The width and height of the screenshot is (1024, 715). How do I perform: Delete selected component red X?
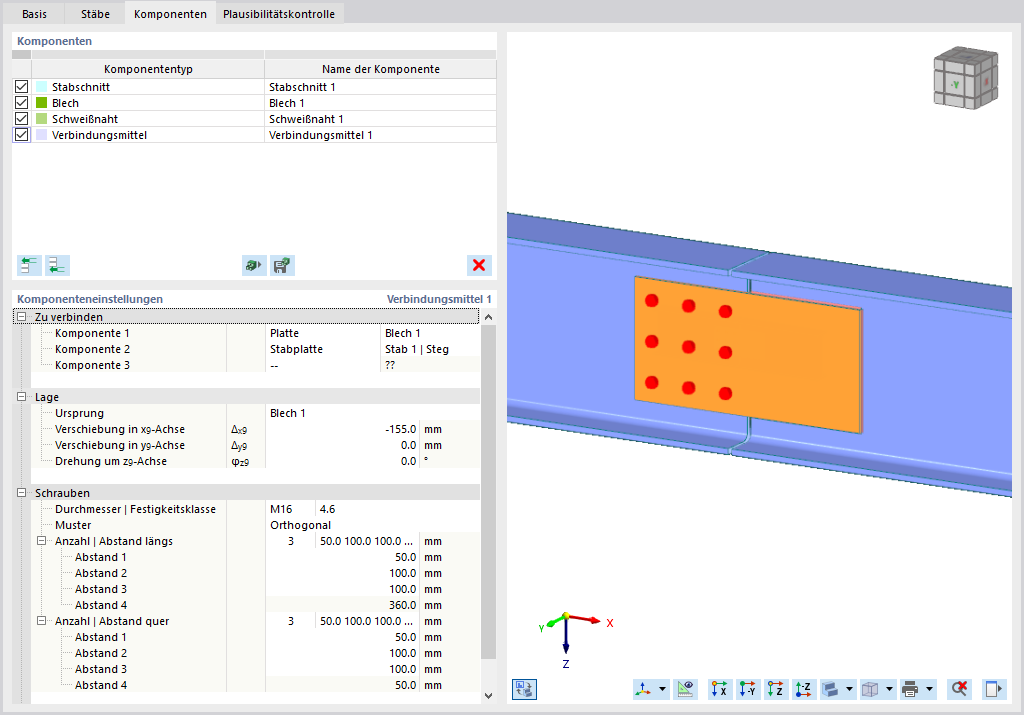coord(479,265)
